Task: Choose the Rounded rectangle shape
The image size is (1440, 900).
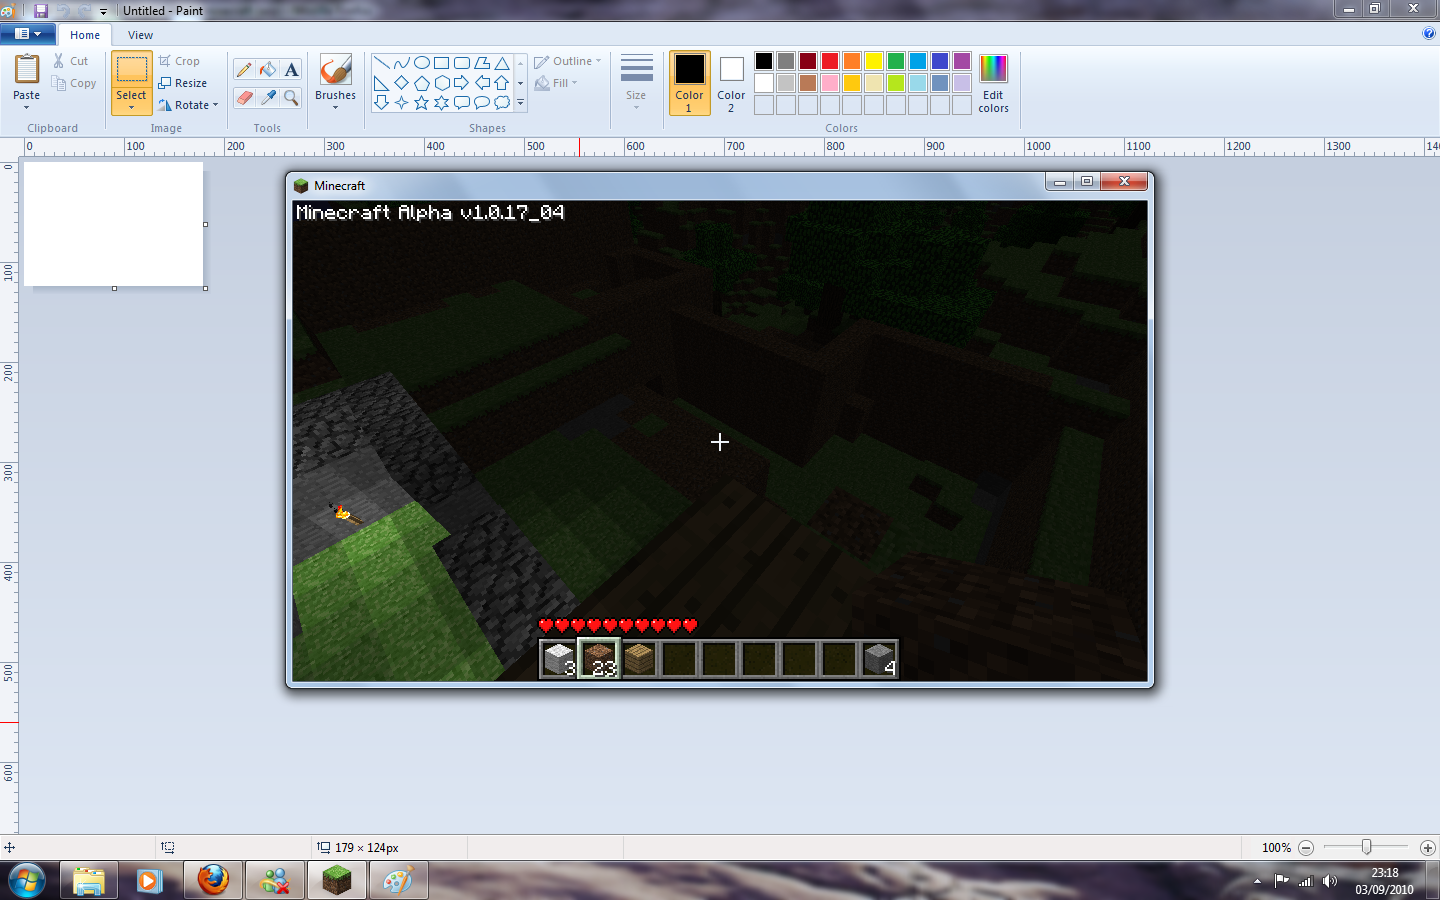Action: click(x=461, y=63)
